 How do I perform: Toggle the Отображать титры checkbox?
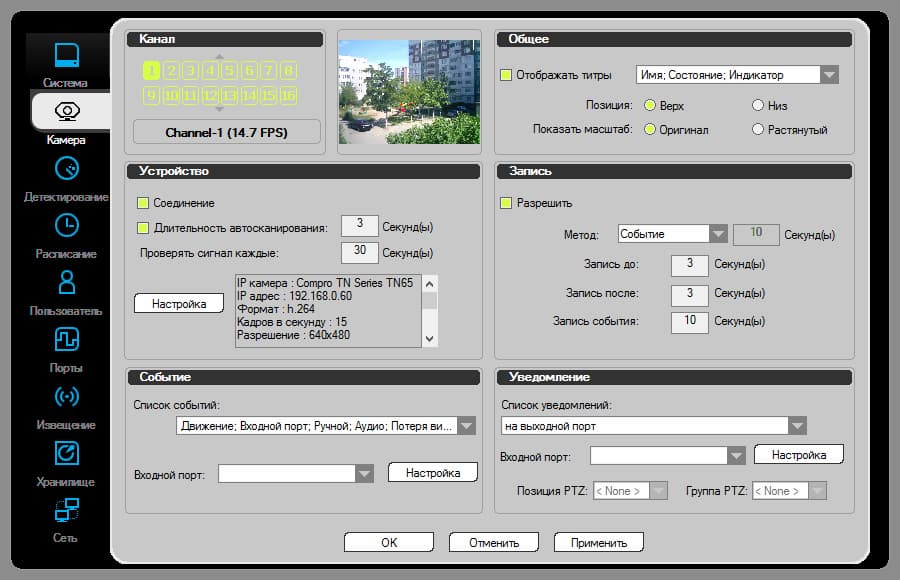click(x=506, y=75)
